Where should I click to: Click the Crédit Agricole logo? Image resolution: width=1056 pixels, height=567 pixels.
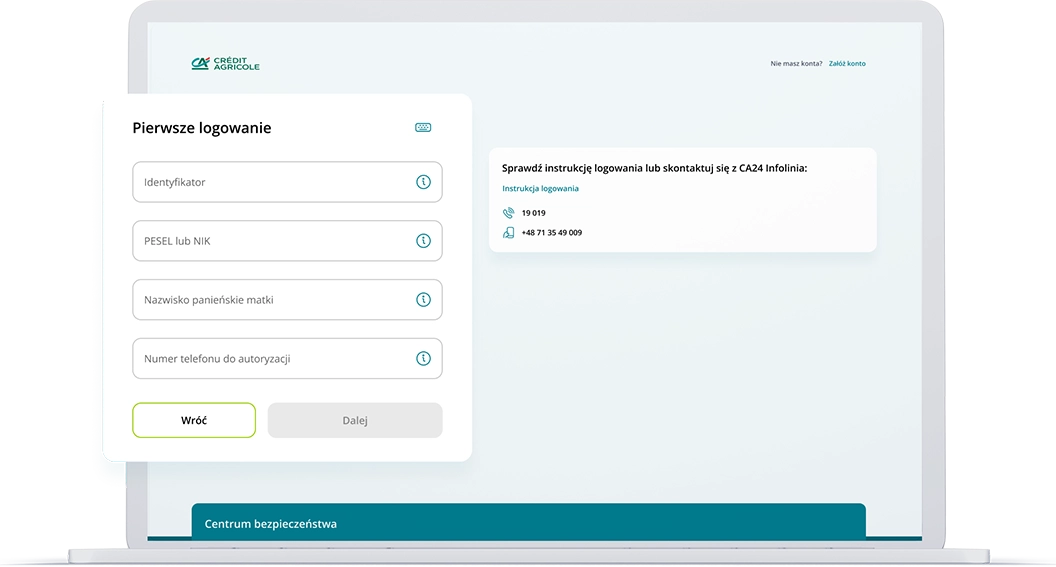coord(225,64)
